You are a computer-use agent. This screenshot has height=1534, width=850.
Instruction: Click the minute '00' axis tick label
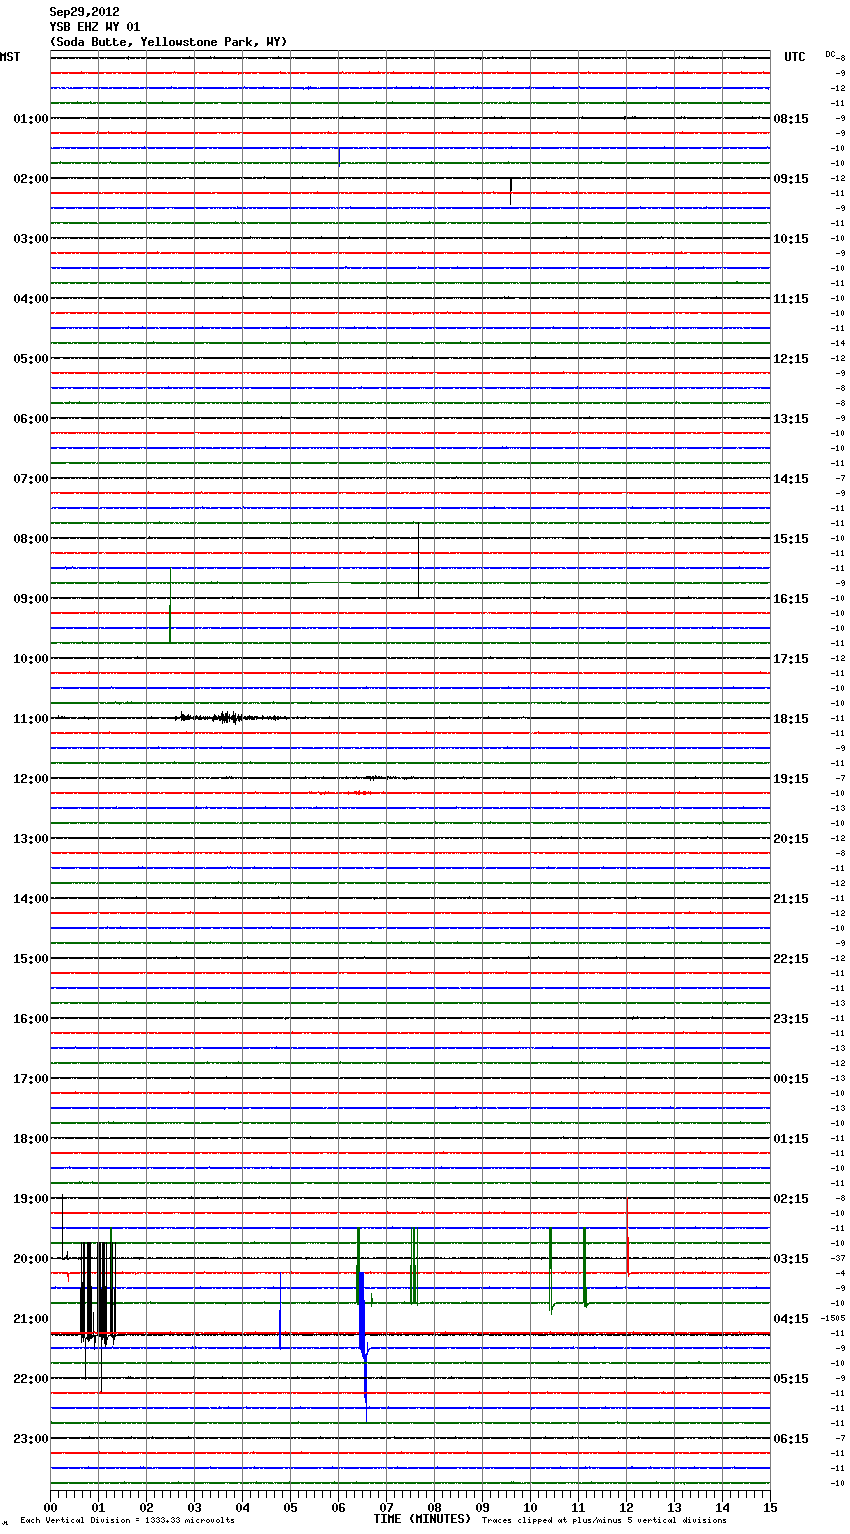pos(50,1507)
